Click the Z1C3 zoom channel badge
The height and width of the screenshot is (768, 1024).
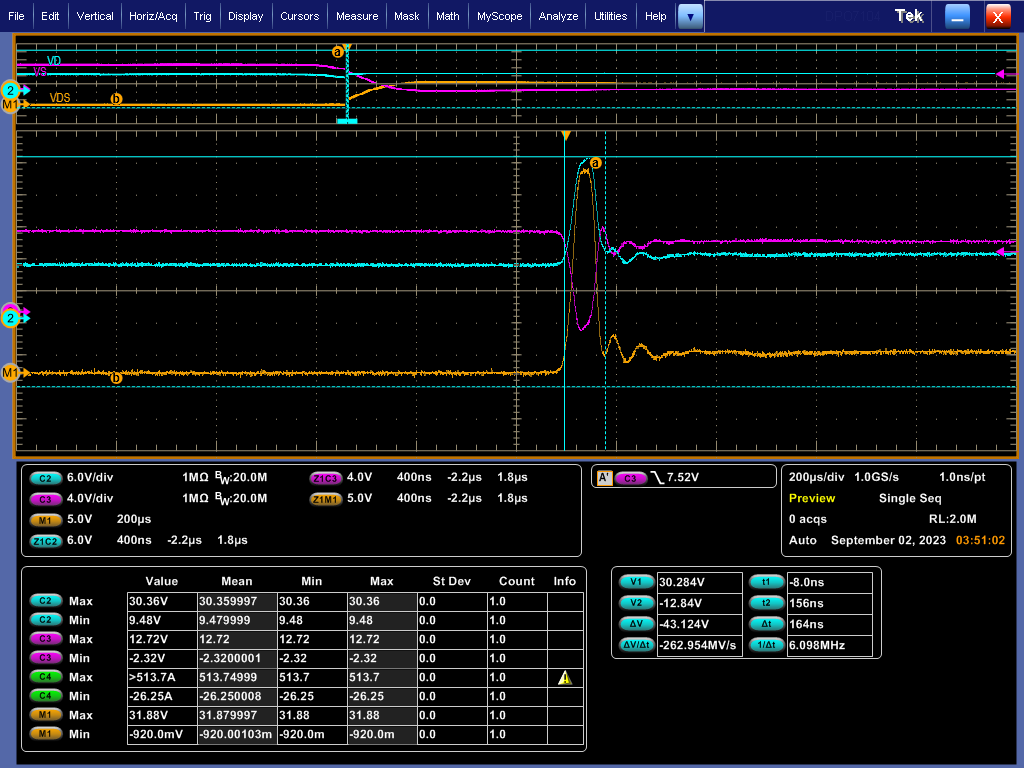click(326, 478)
